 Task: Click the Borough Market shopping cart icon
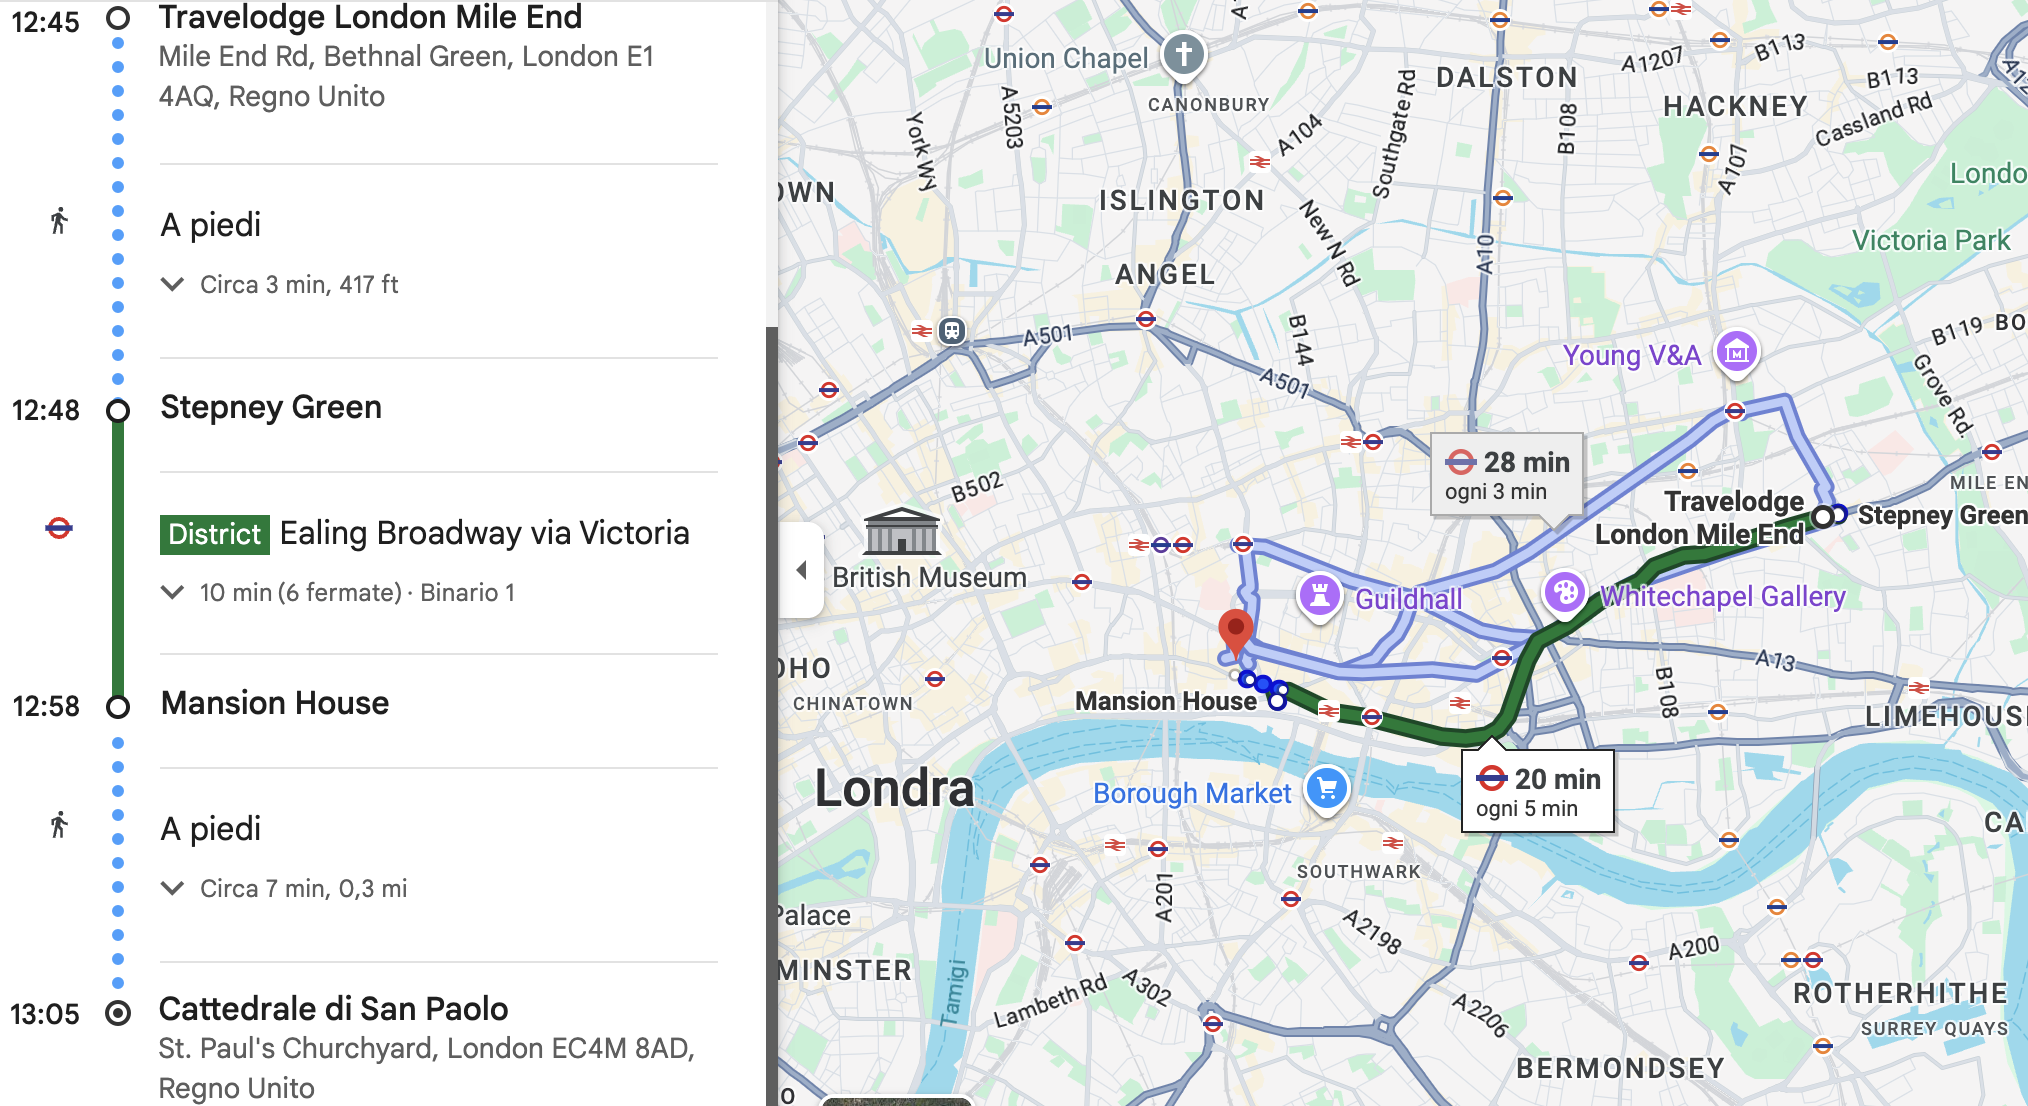coord(1327,789)
